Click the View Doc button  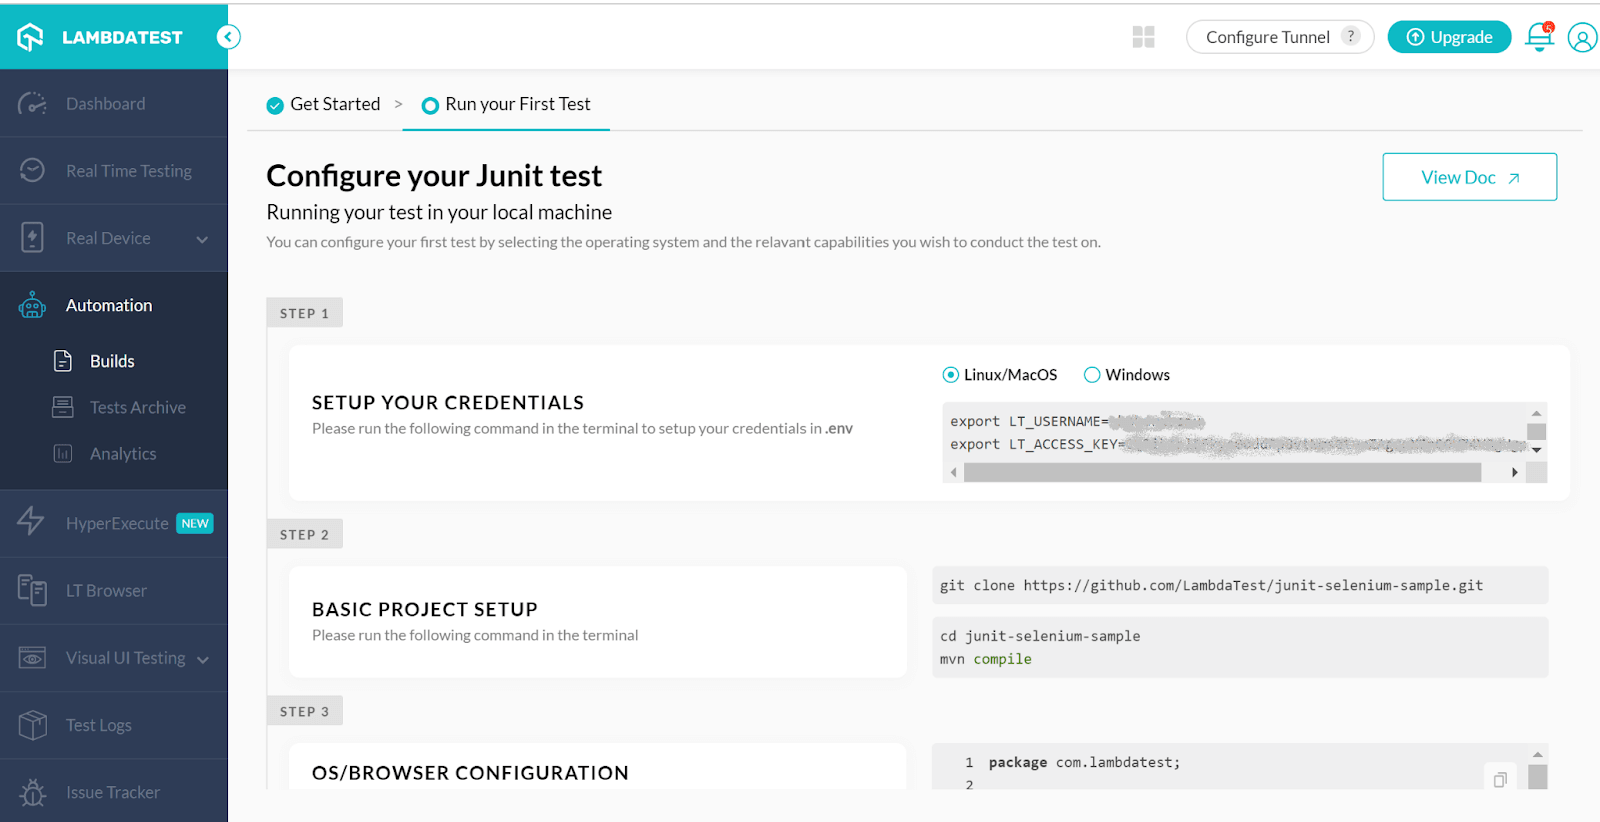1469,177
